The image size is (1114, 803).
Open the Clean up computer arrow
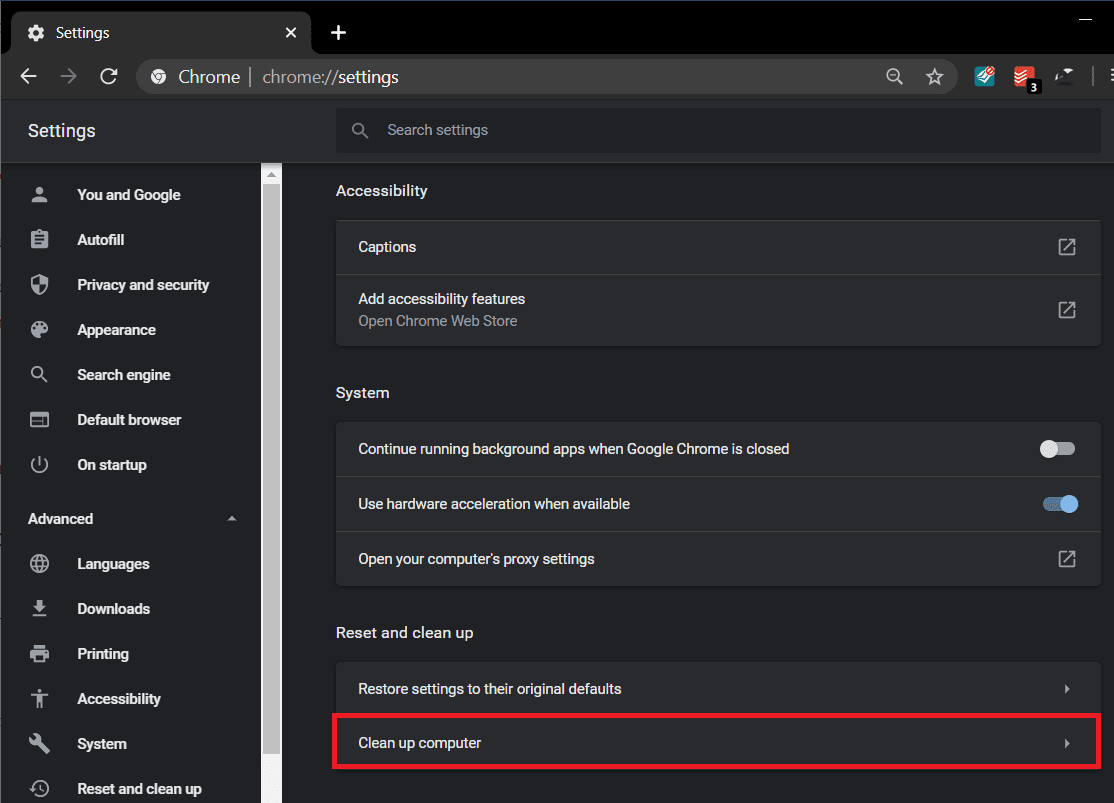coord(1067,743)
